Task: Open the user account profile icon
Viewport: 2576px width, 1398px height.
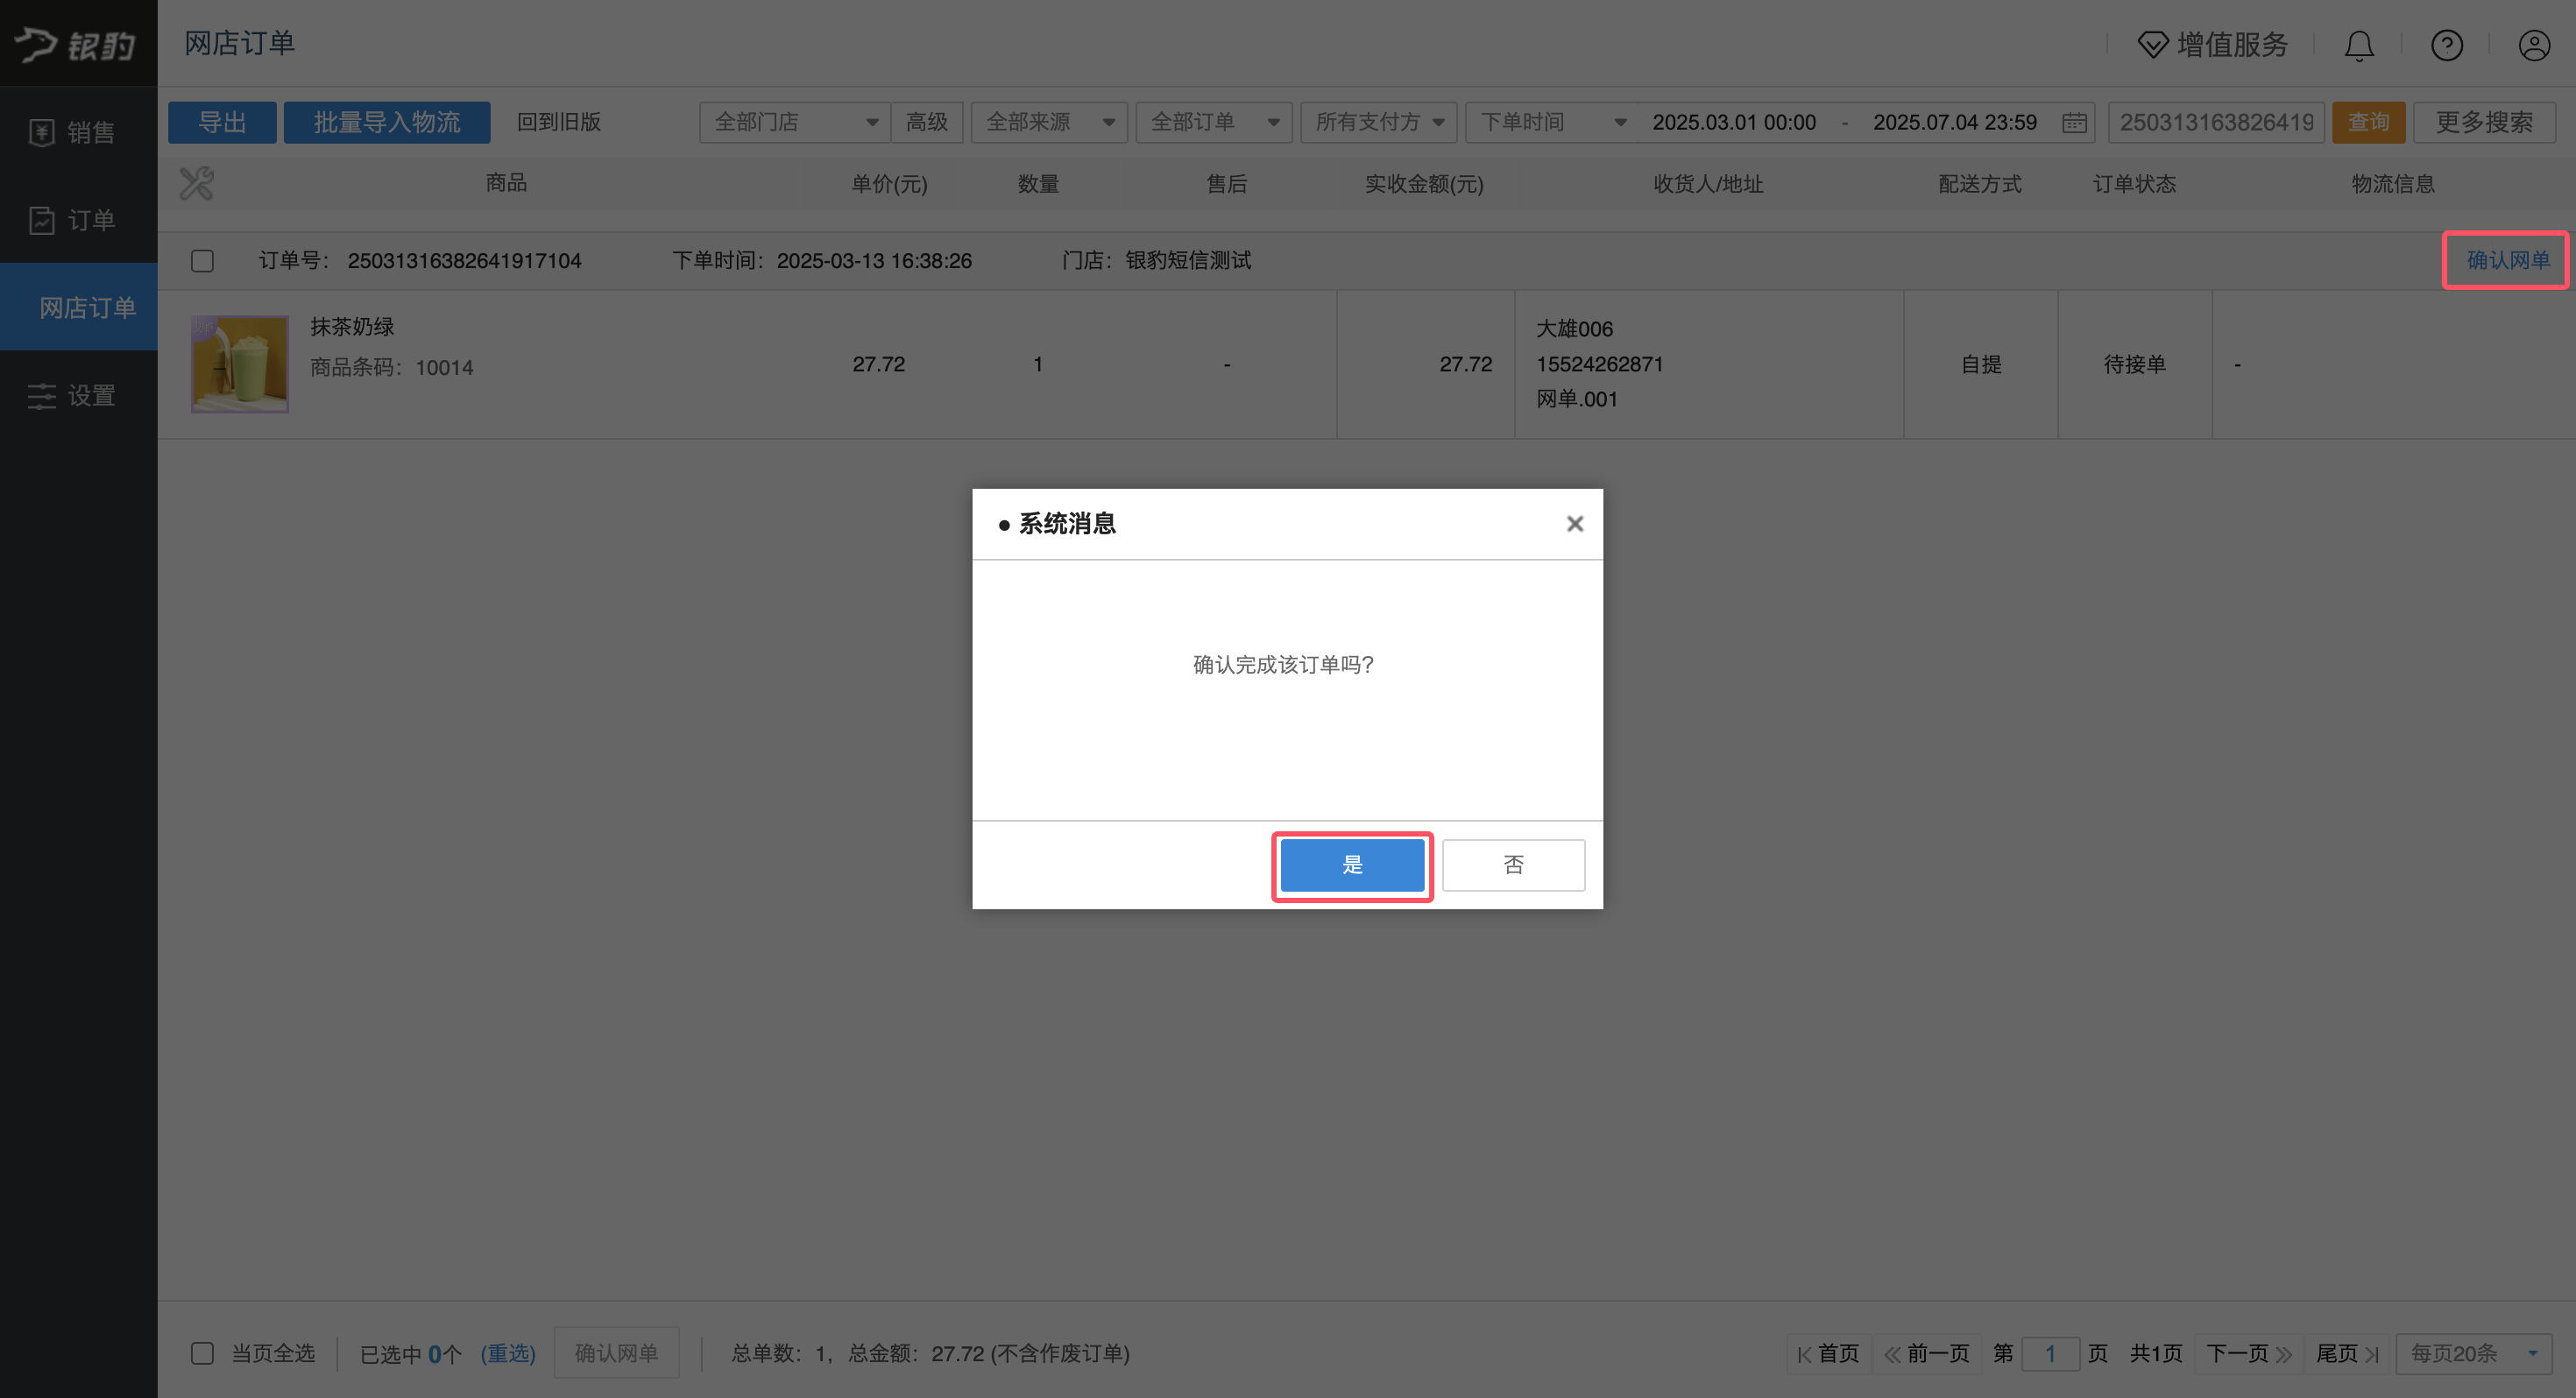Action: [x=2534, y=45]
